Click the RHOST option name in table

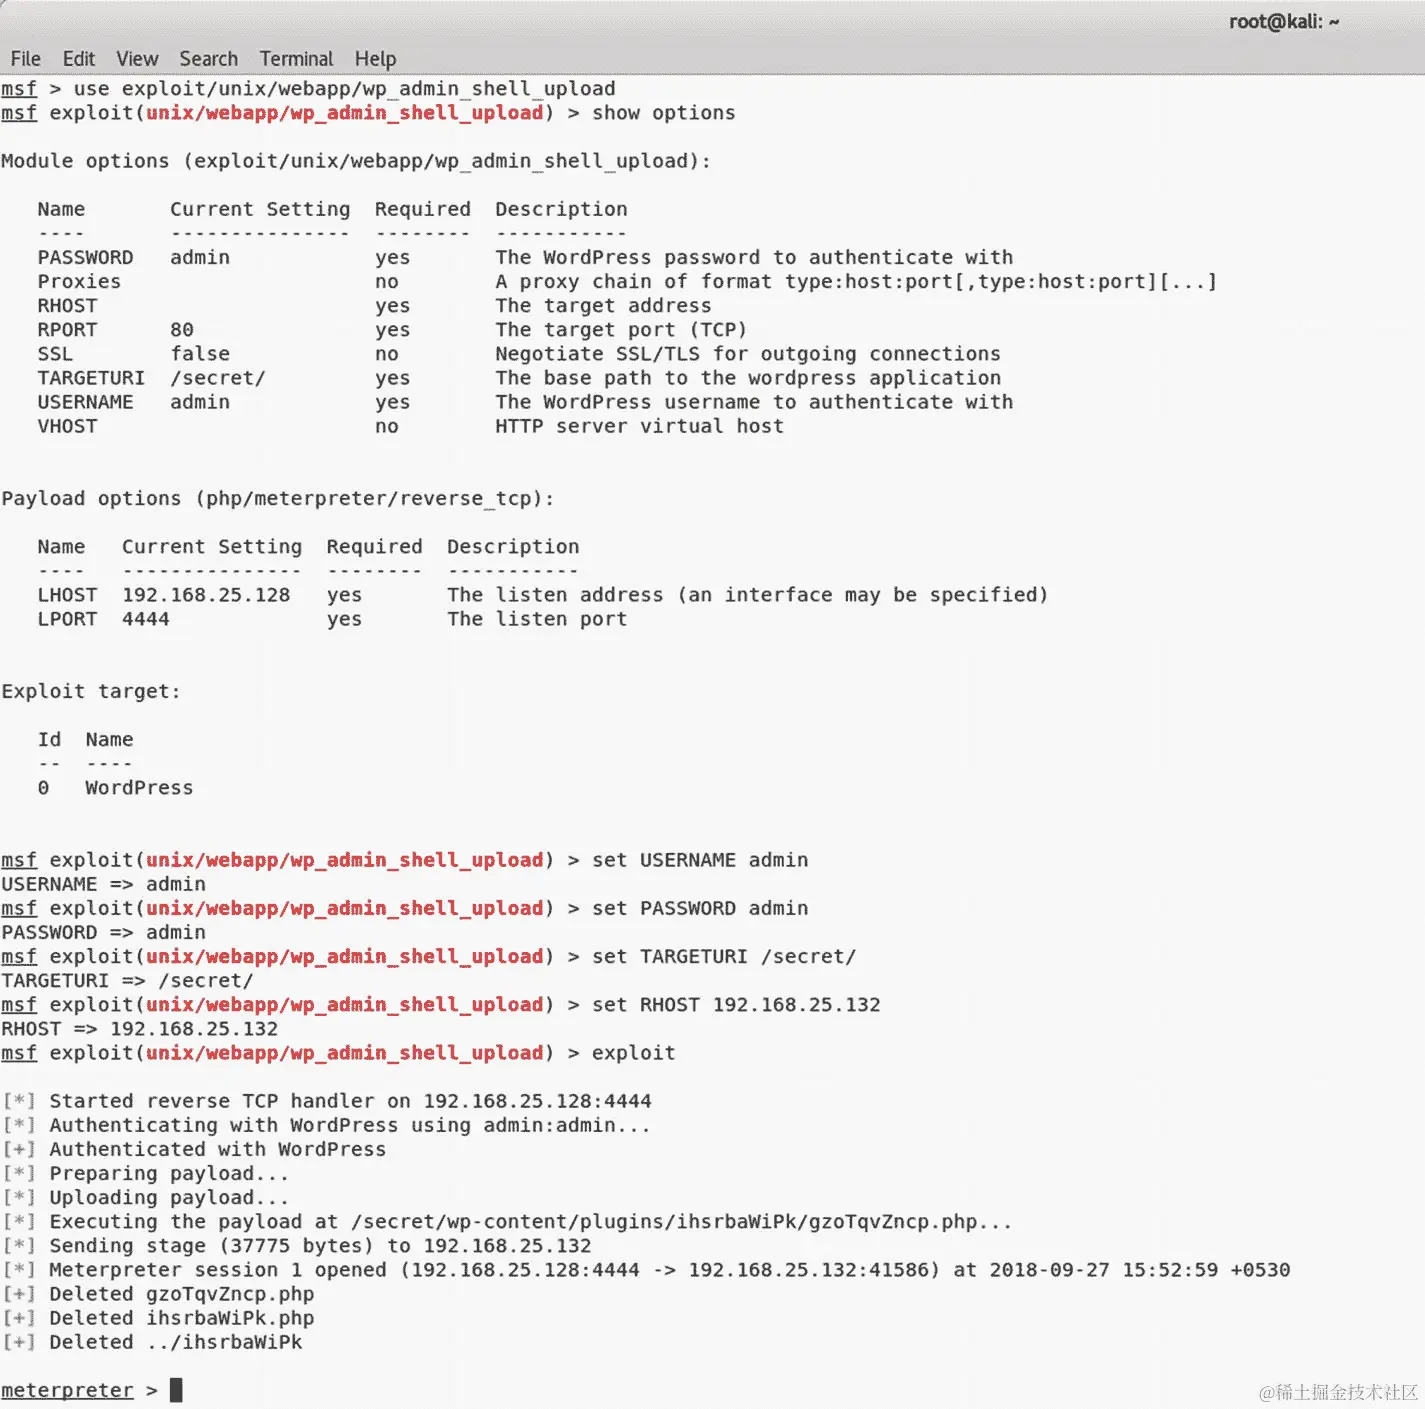tap(67, 306)
